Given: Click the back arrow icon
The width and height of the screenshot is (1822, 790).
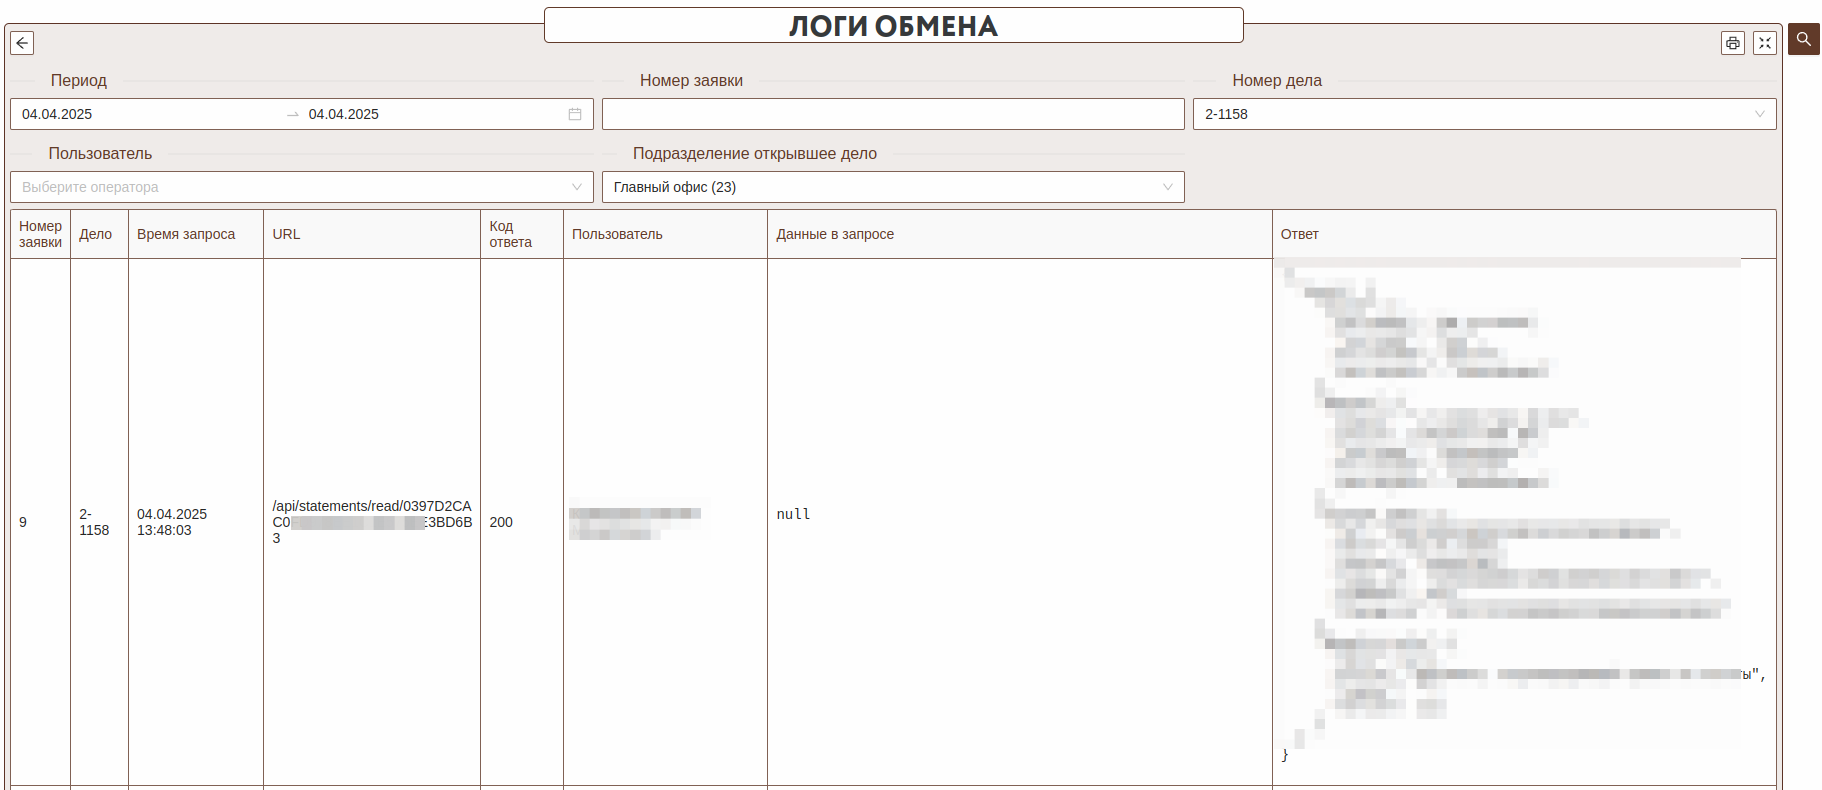Looking at the screenshot, I should coord(22,43).
